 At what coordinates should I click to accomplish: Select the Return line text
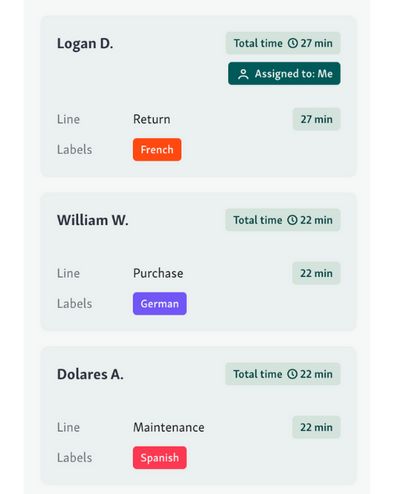pos(152,119)
